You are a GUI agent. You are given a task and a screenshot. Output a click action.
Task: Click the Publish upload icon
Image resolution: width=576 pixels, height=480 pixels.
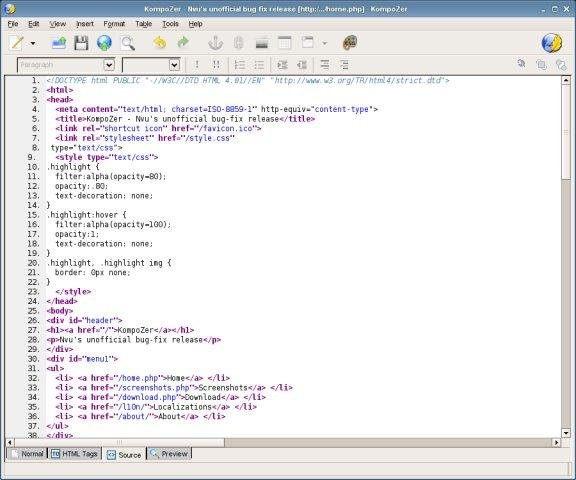(59, 43)
